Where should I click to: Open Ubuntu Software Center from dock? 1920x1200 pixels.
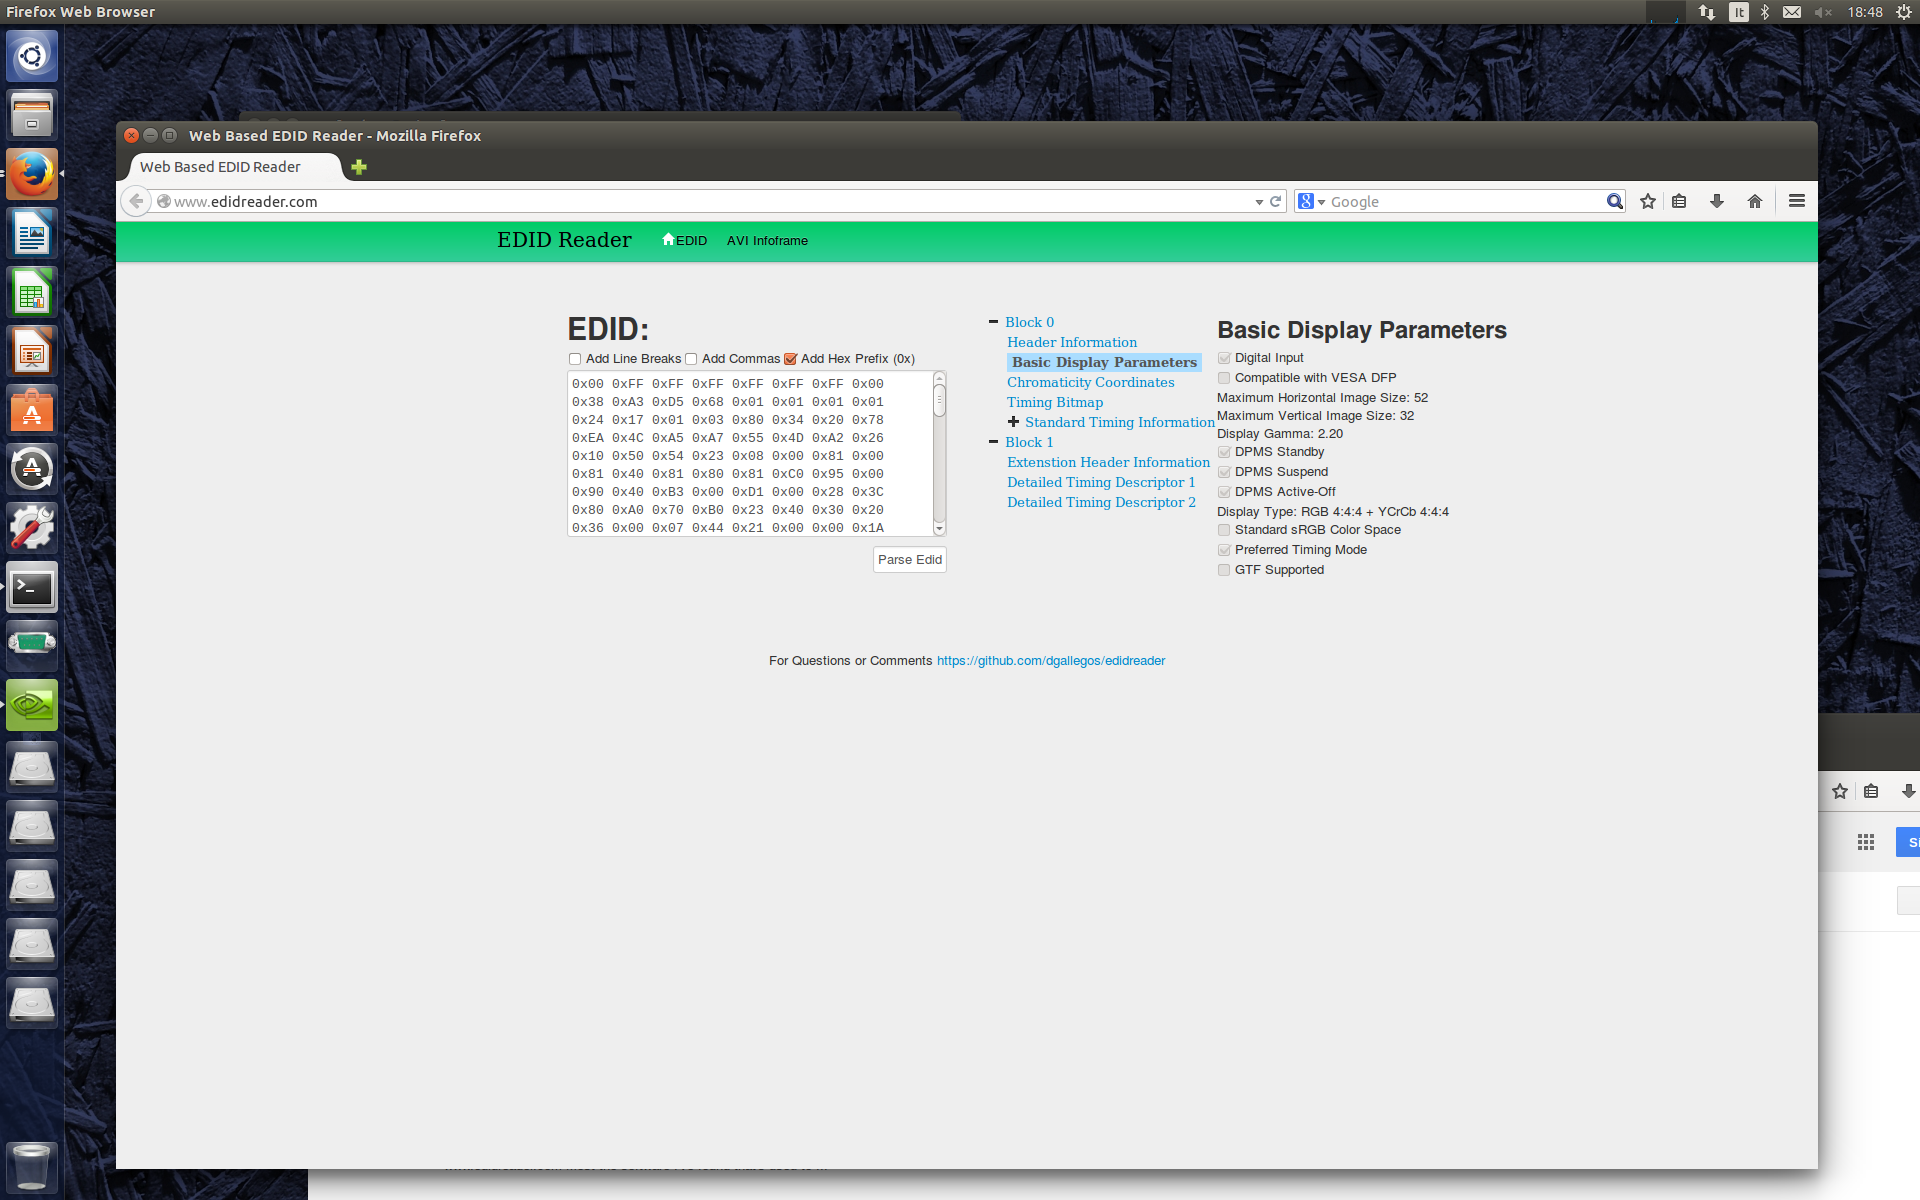[x=32, y=410]
